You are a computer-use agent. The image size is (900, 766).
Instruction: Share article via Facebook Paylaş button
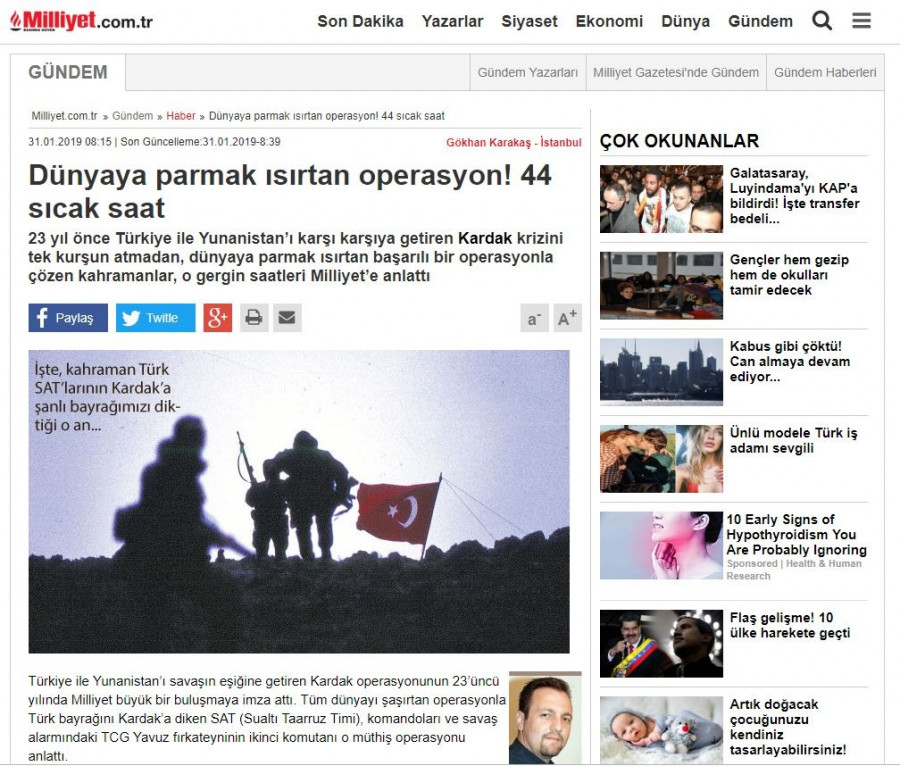tap(68, 318)
